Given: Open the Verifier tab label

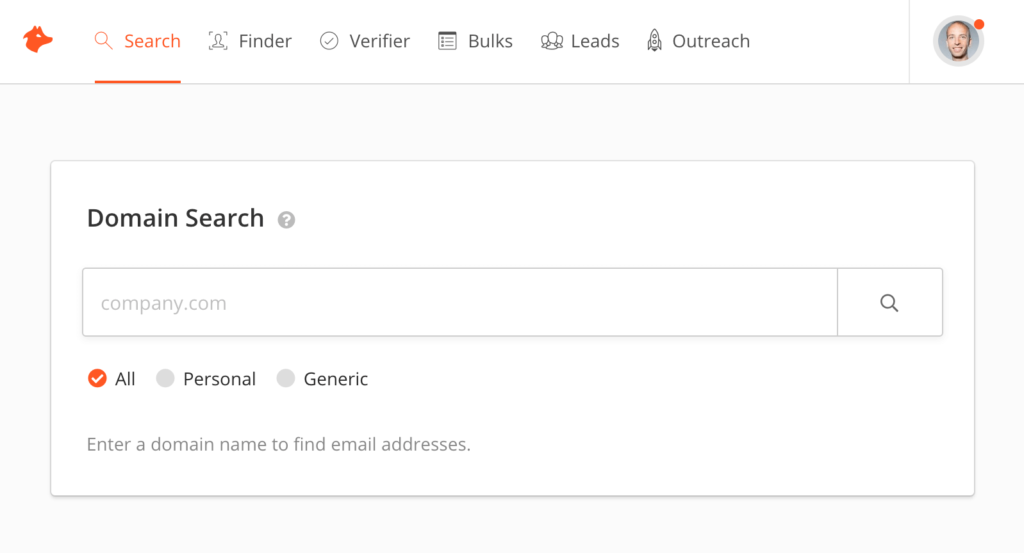Looking at the screenshot, I should [379, 41].
